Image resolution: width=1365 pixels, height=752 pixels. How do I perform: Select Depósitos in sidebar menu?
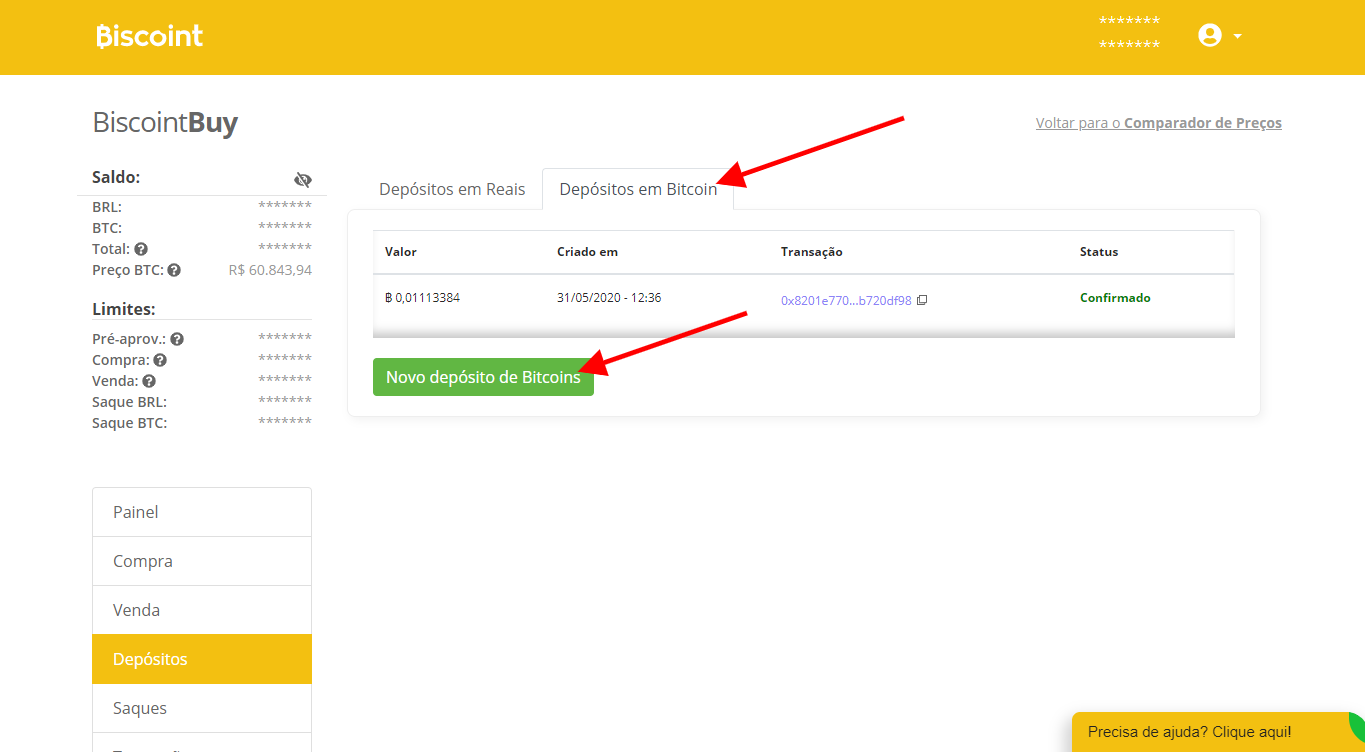click(202, 659)
